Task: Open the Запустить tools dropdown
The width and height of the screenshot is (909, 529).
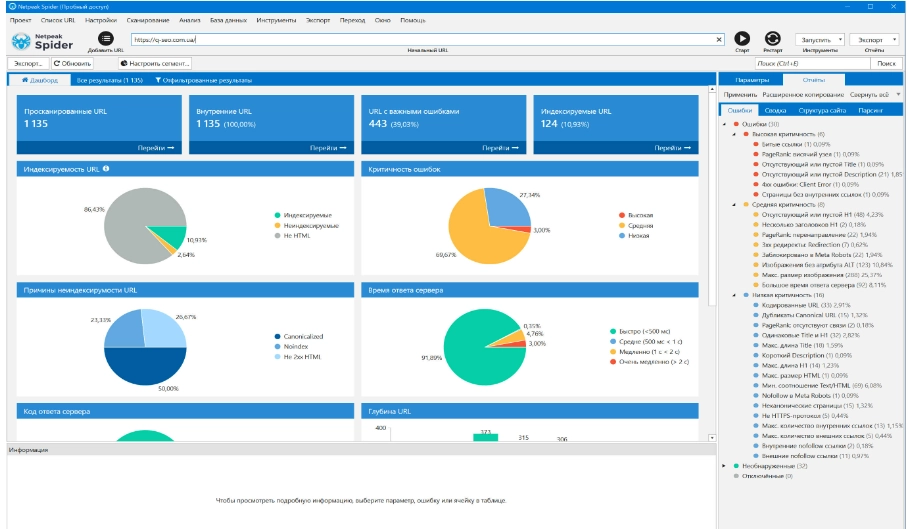Action: pos(820,39)
